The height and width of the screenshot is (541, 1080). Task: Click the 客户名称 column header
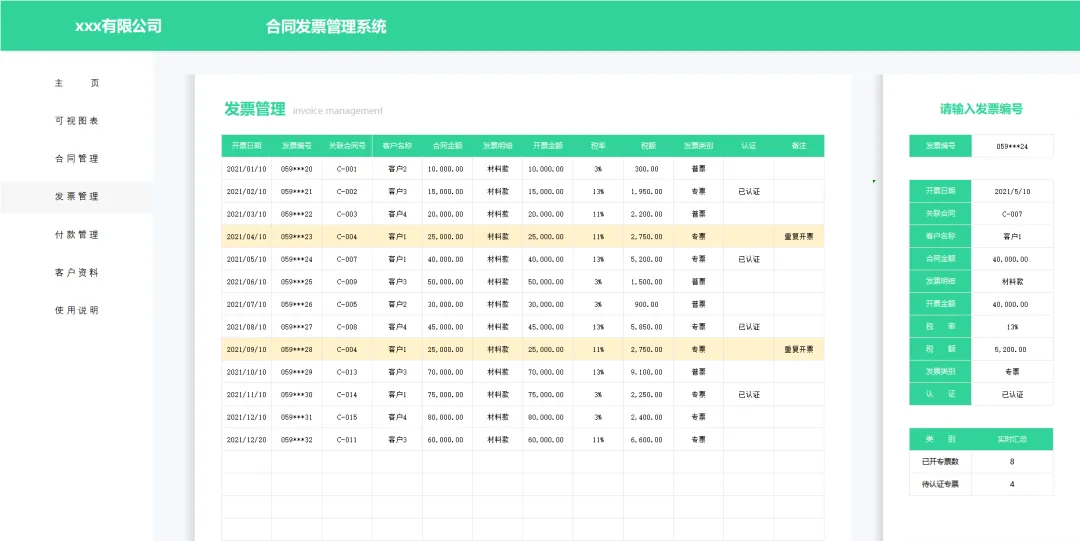click(x=397, y=146)
